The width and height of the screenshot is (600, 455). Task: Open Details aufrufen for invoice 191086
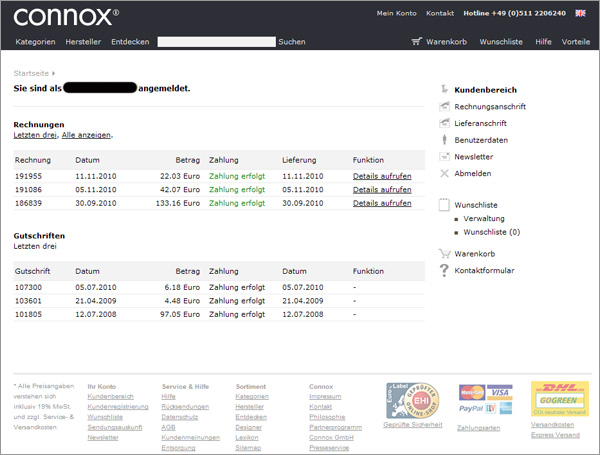[382, 189]
